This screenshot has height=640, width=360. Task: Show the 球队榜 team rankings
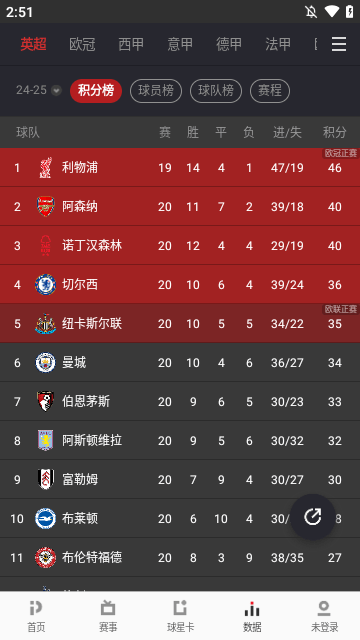click(x=216, y=91)
